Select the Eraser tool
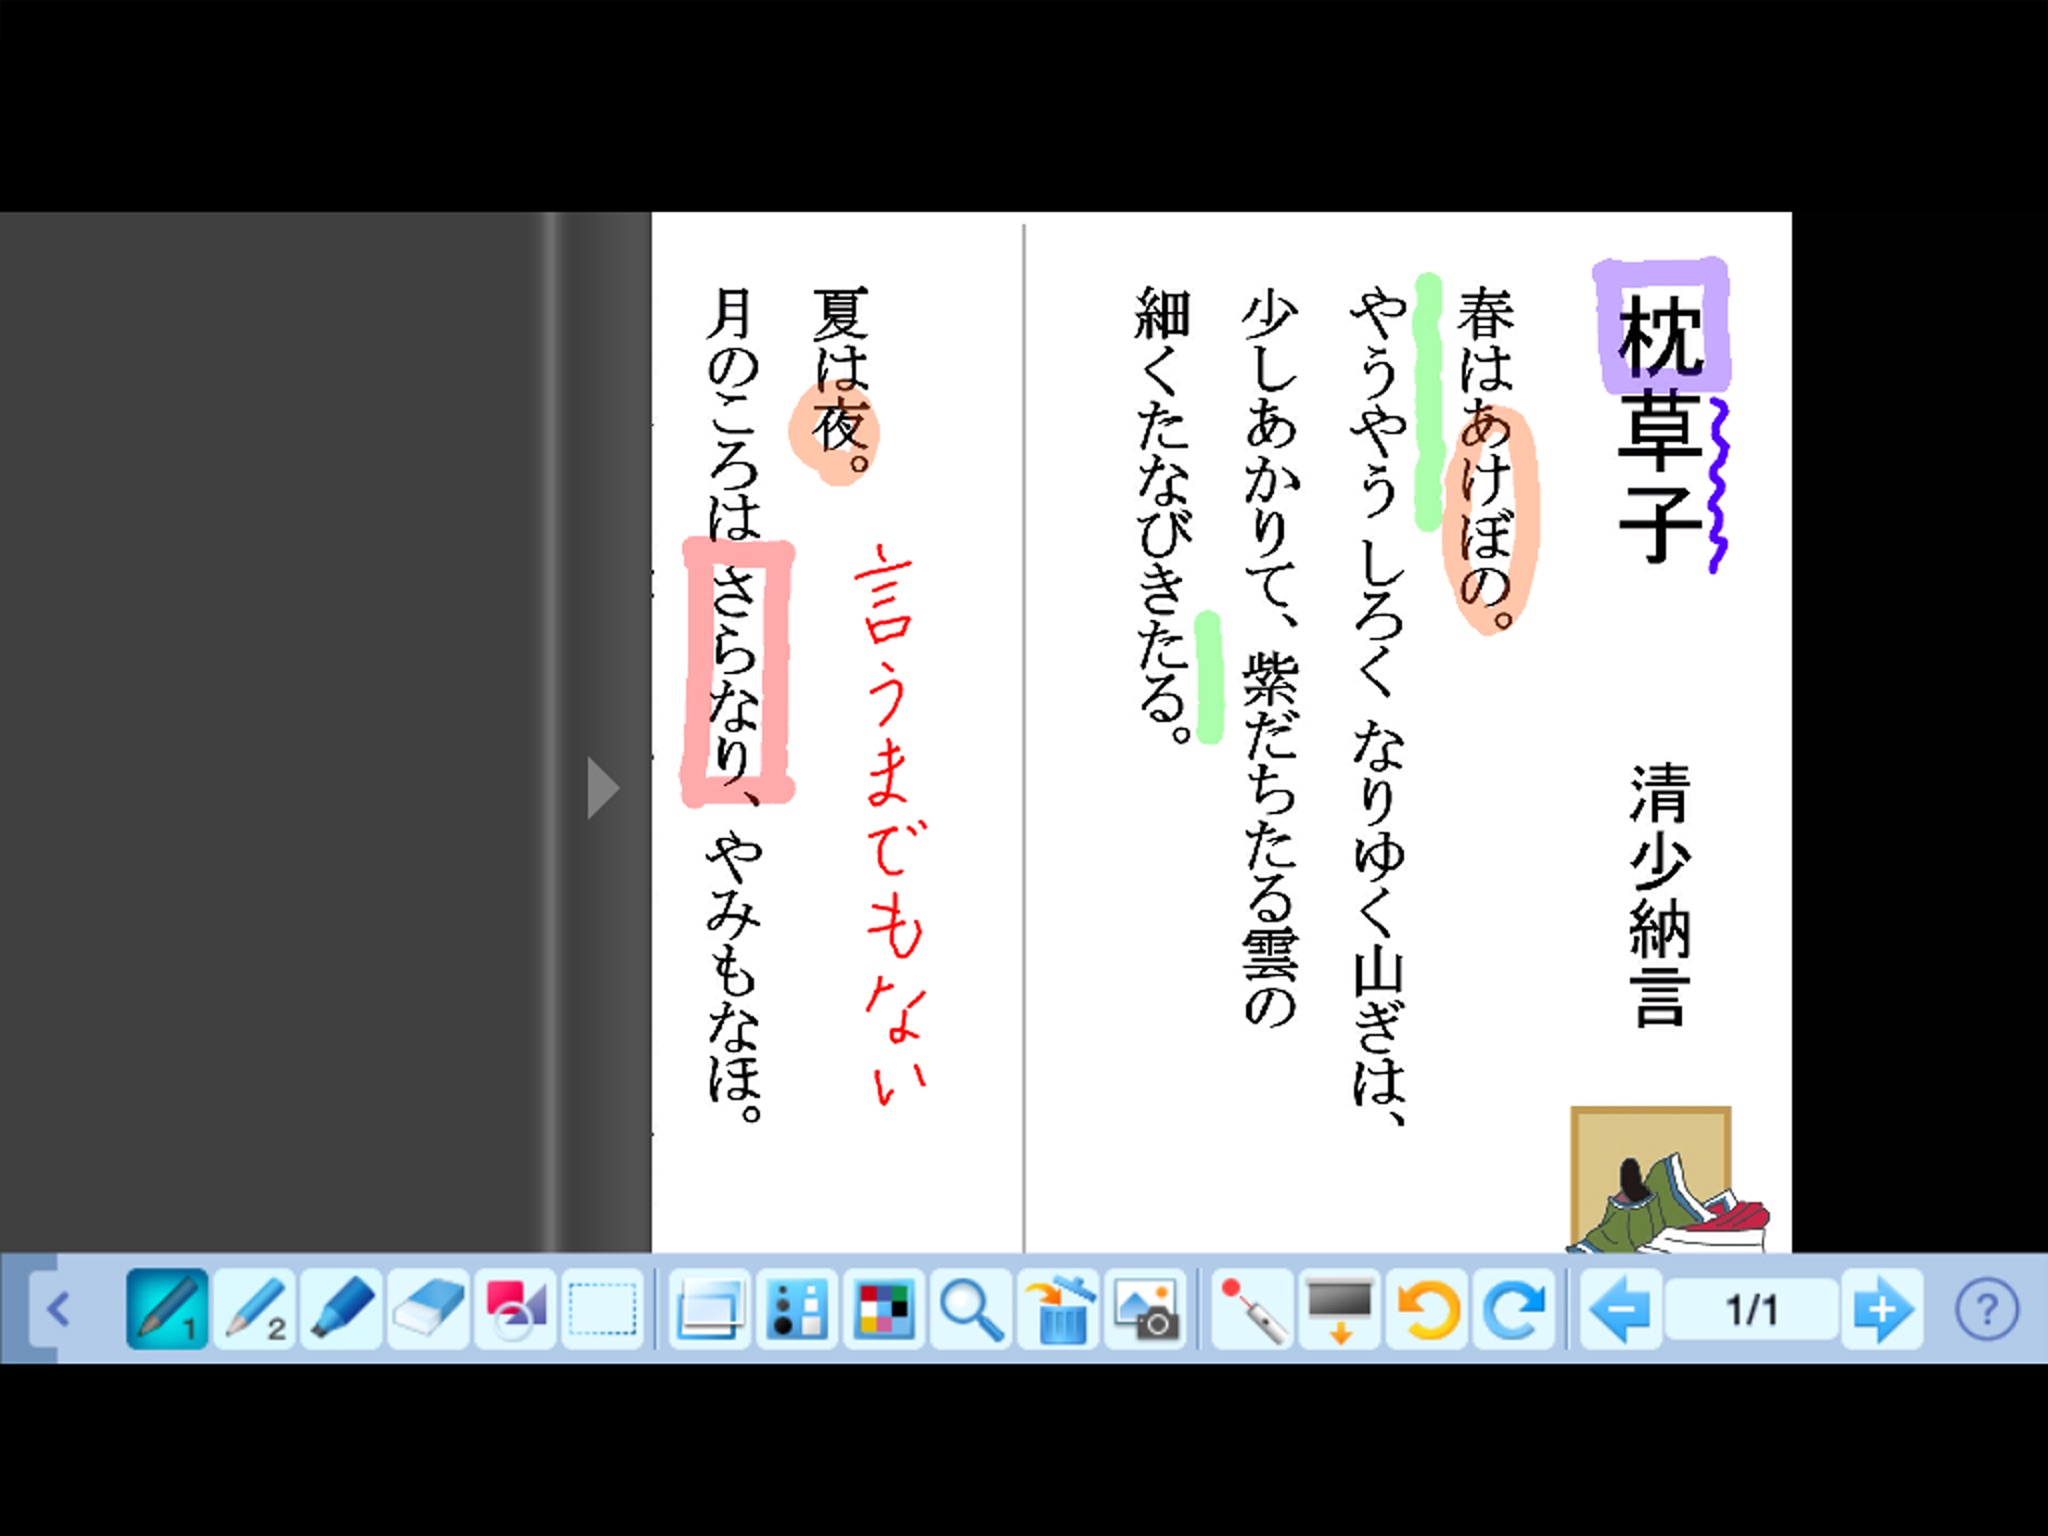 [x=428, y=1308]
